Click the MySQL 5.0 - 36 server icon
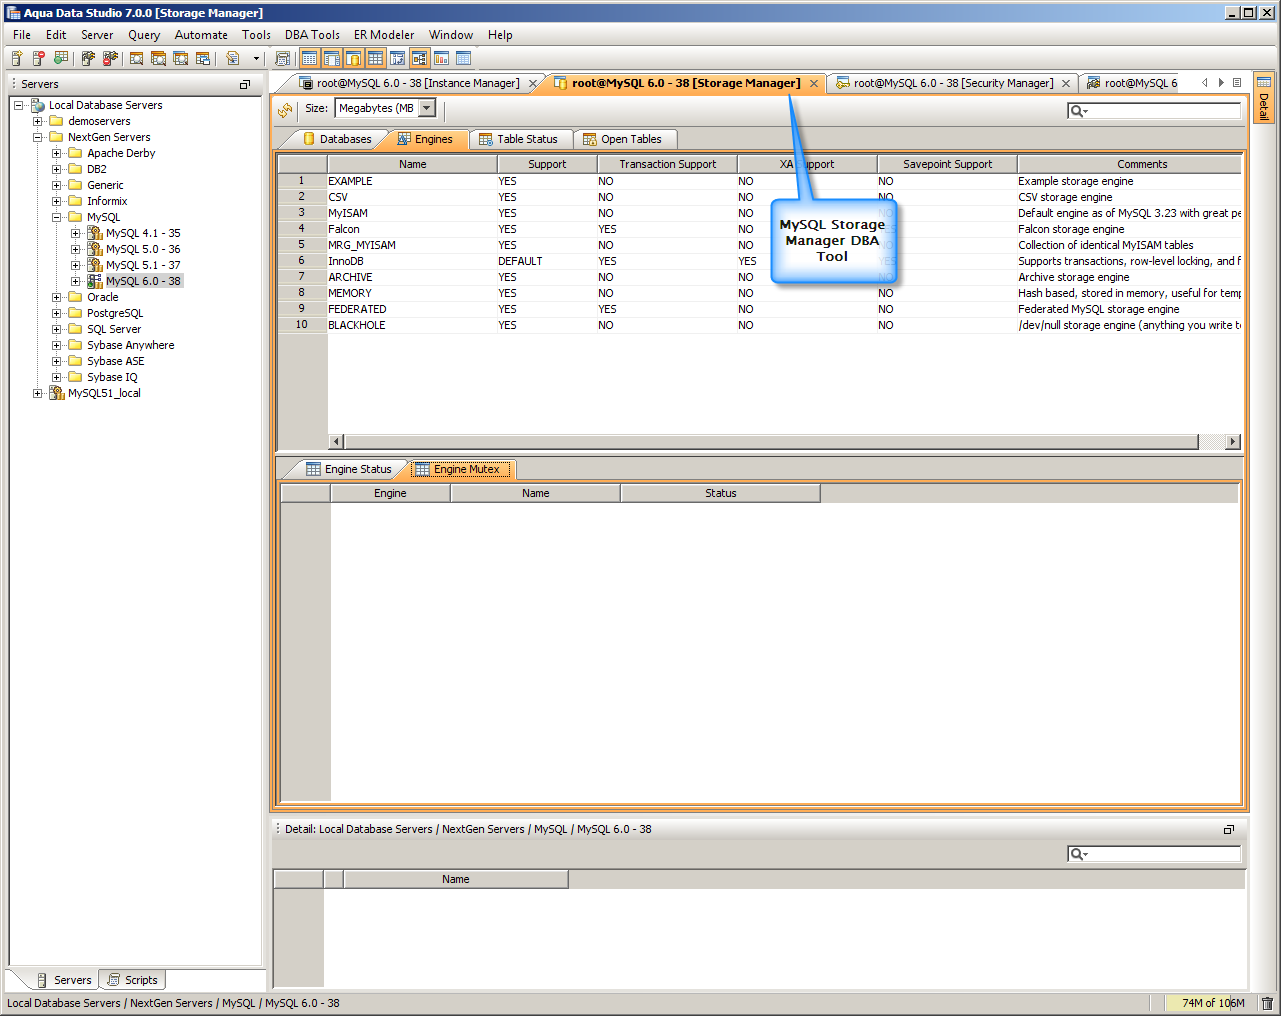The height and width of the screenshot is (1016, 1281). pyautogui.click(x=95, y=249)
